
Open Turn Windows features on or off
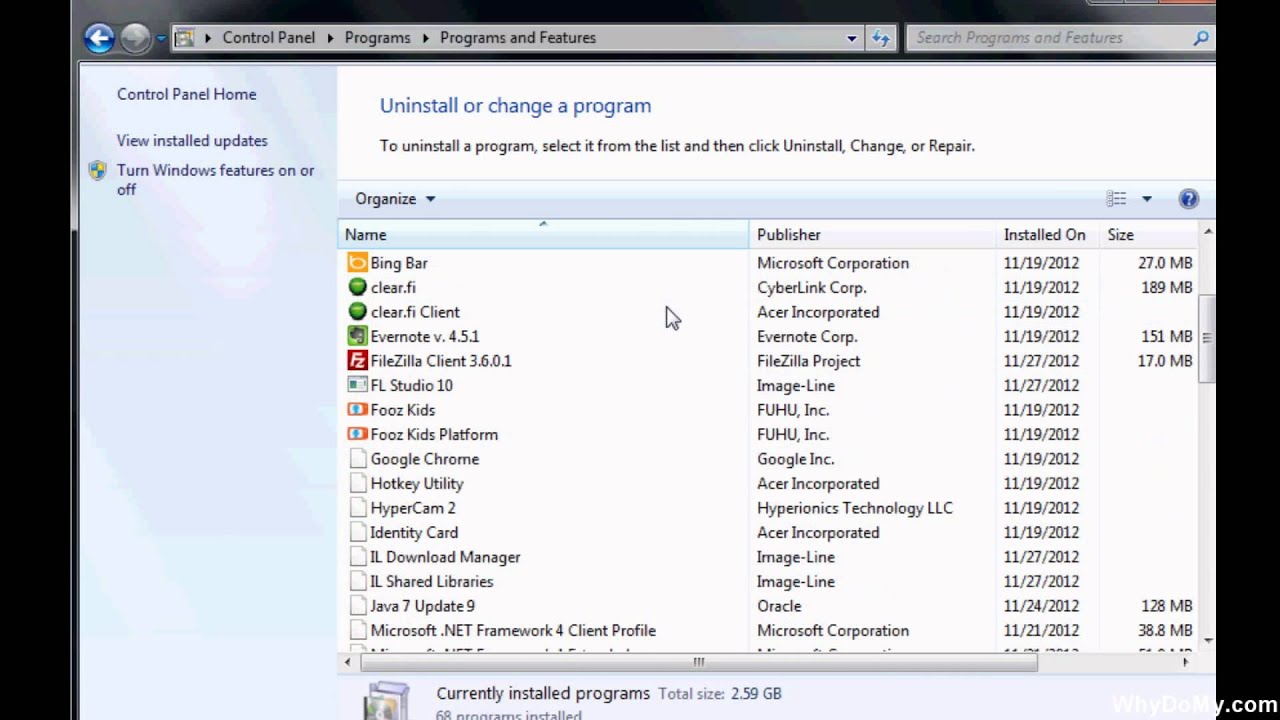click(216, 180)
